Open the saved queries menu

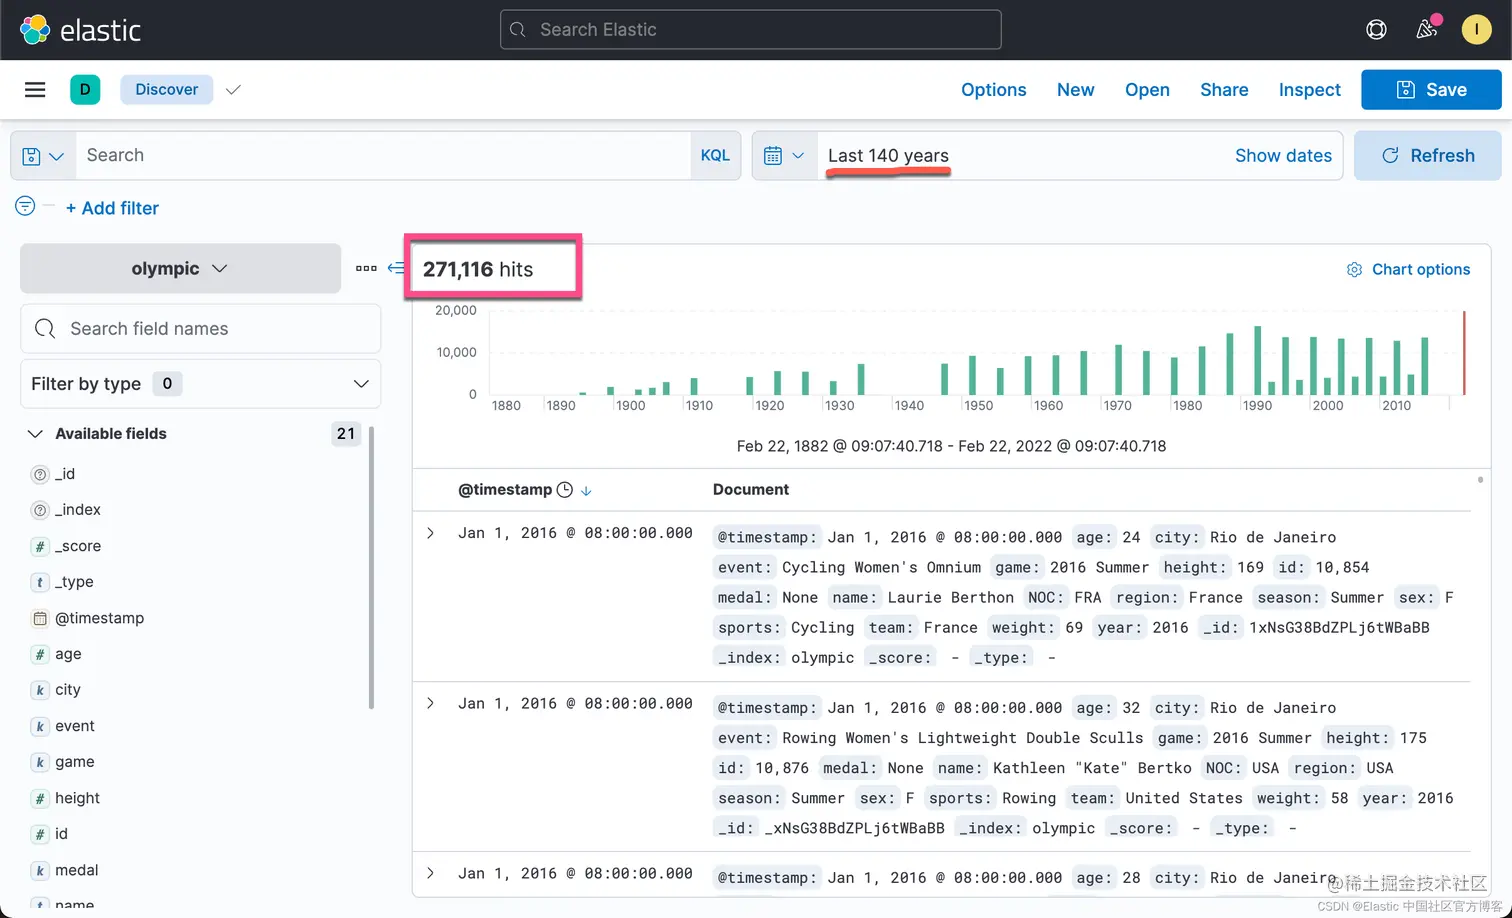pos(43,156)
